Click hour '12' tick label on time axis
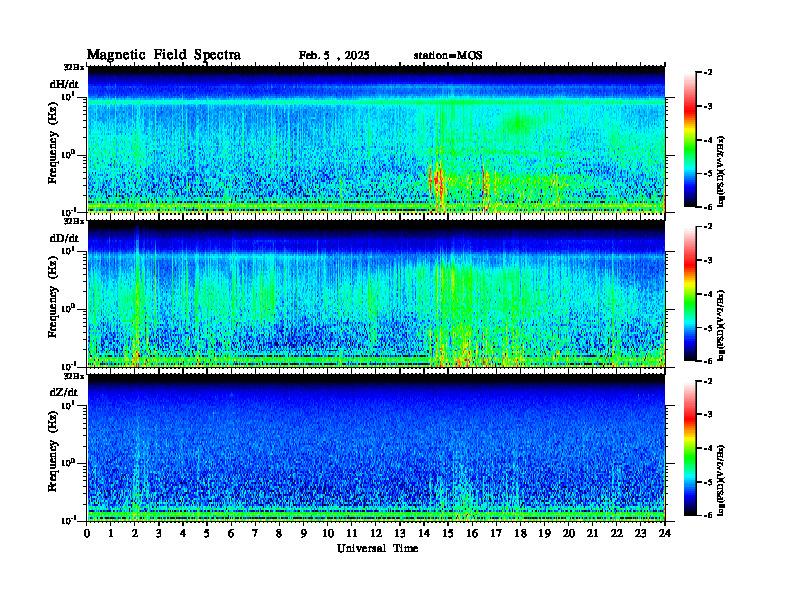 pos(376,534)
